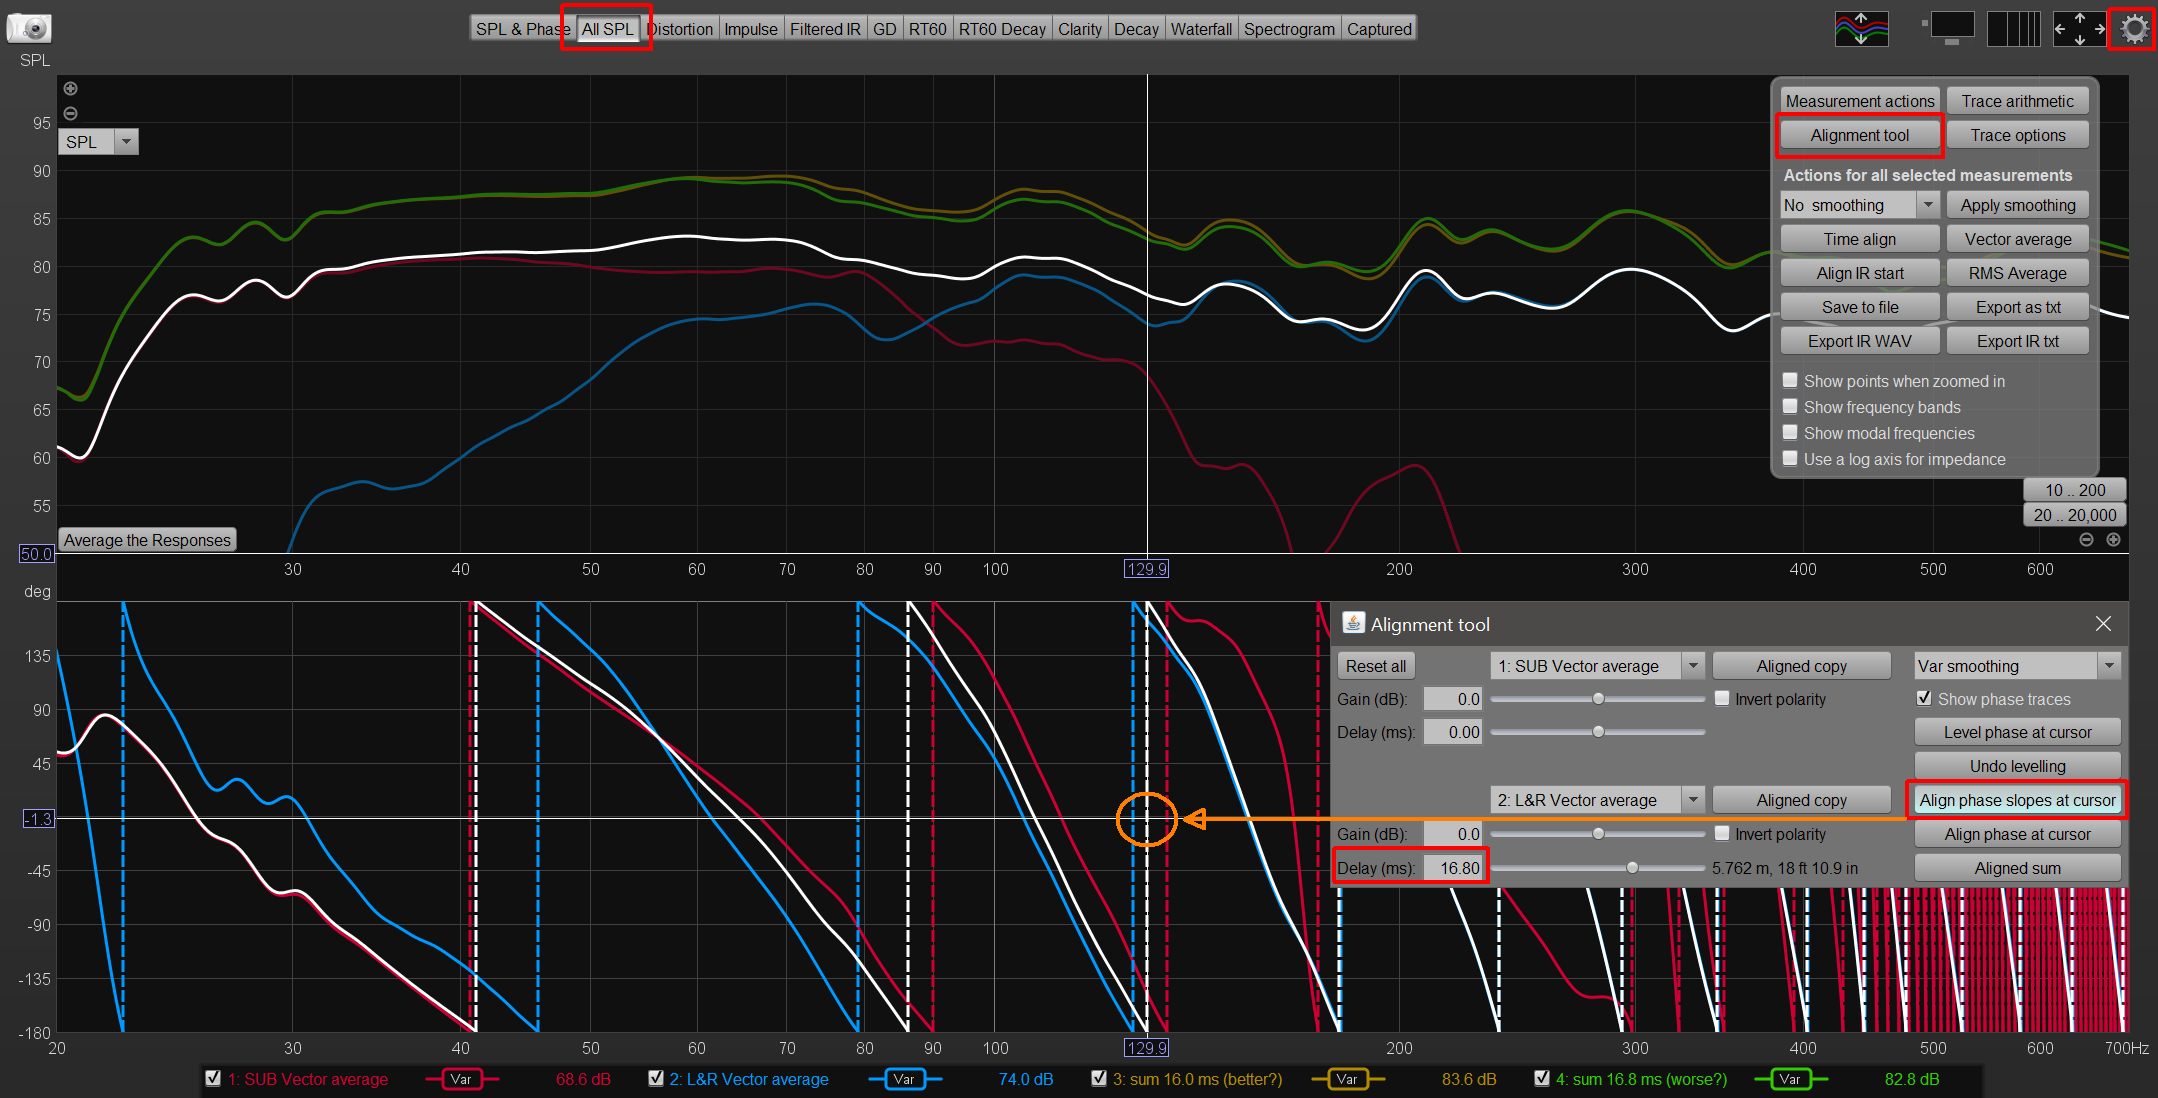Switch to SPL & Phase tab
The width and height of the screenshot is (2158, 1098).
[522, 29]
